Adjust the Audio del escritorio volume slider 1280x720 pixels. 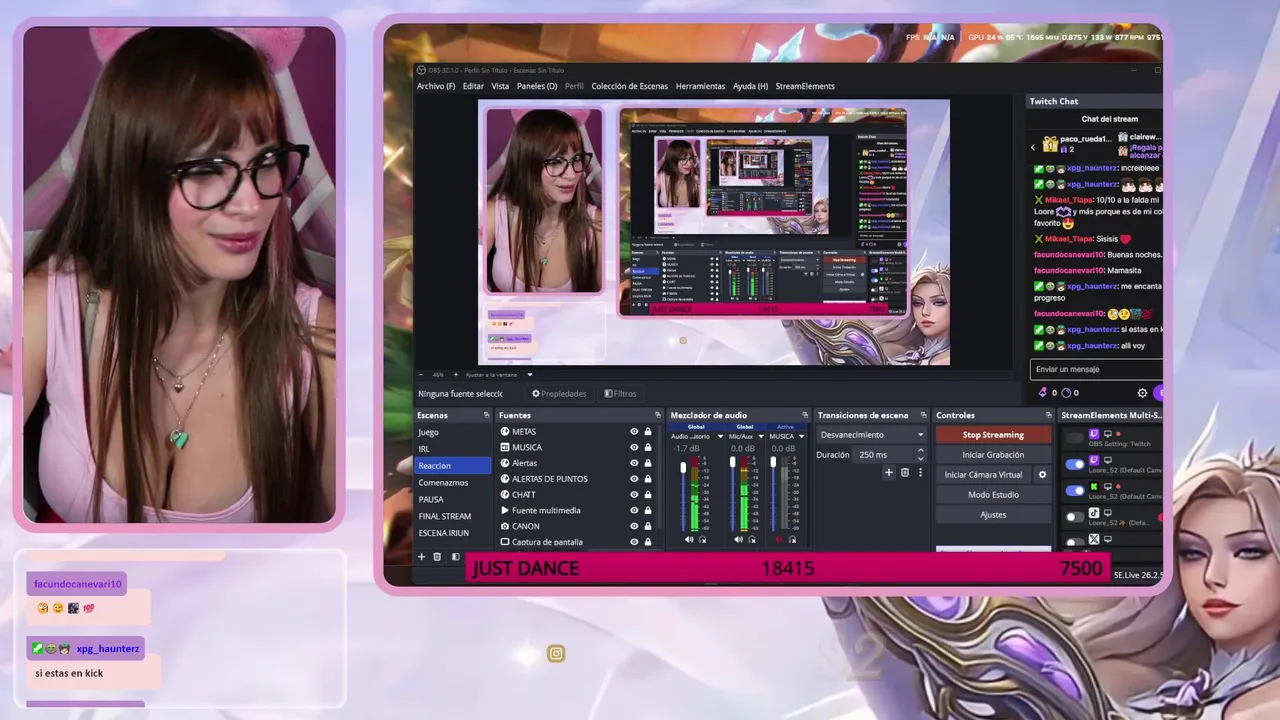point(684,467)
